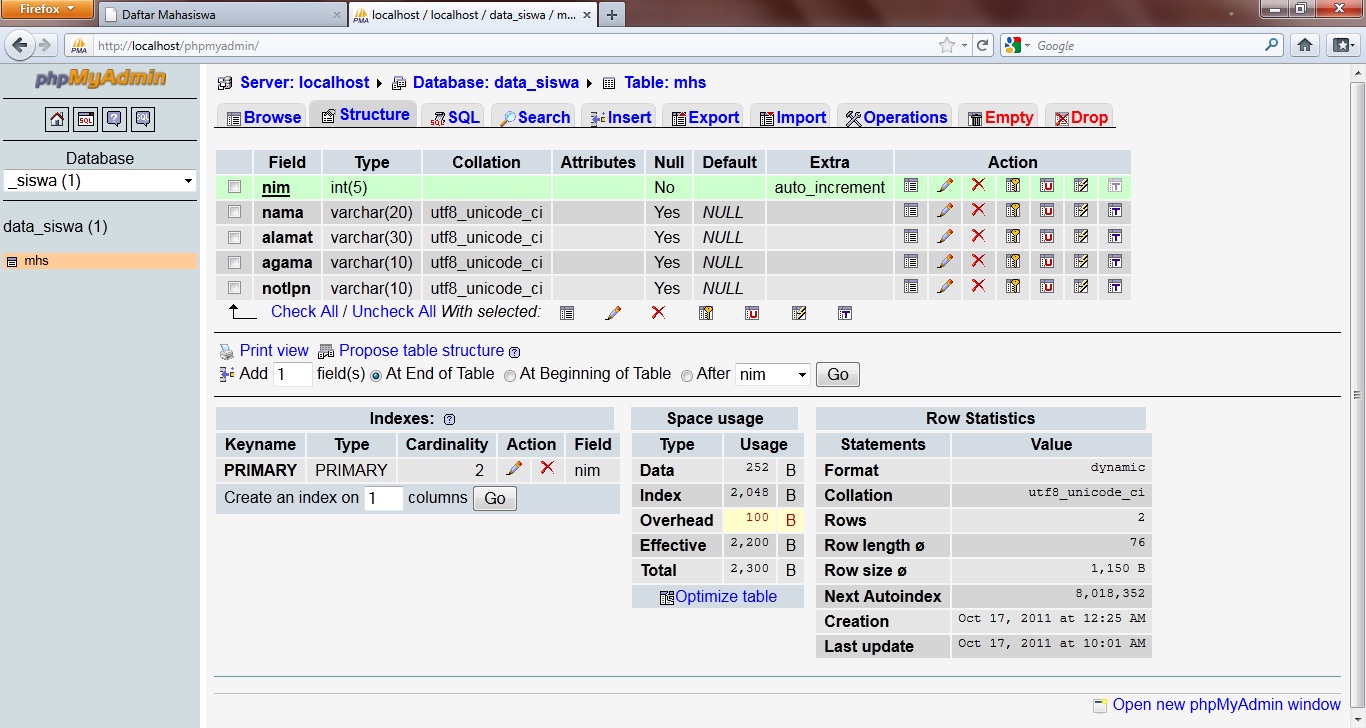The image size is (1366, 728).
Task: Drop the notlpn field with the red X
Action: (x=978, y=287)
